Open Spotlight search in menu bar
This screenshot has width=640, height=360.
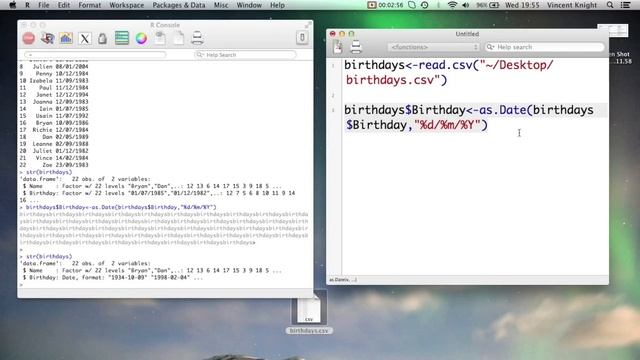pos(610,5)
